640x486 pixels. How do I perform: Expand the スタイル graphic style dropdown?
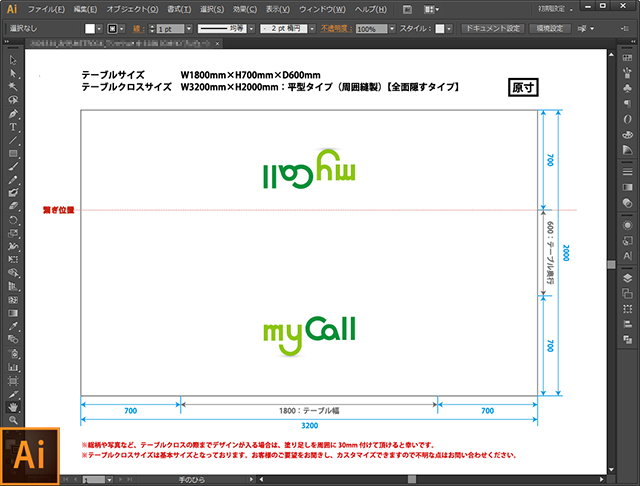449,29
